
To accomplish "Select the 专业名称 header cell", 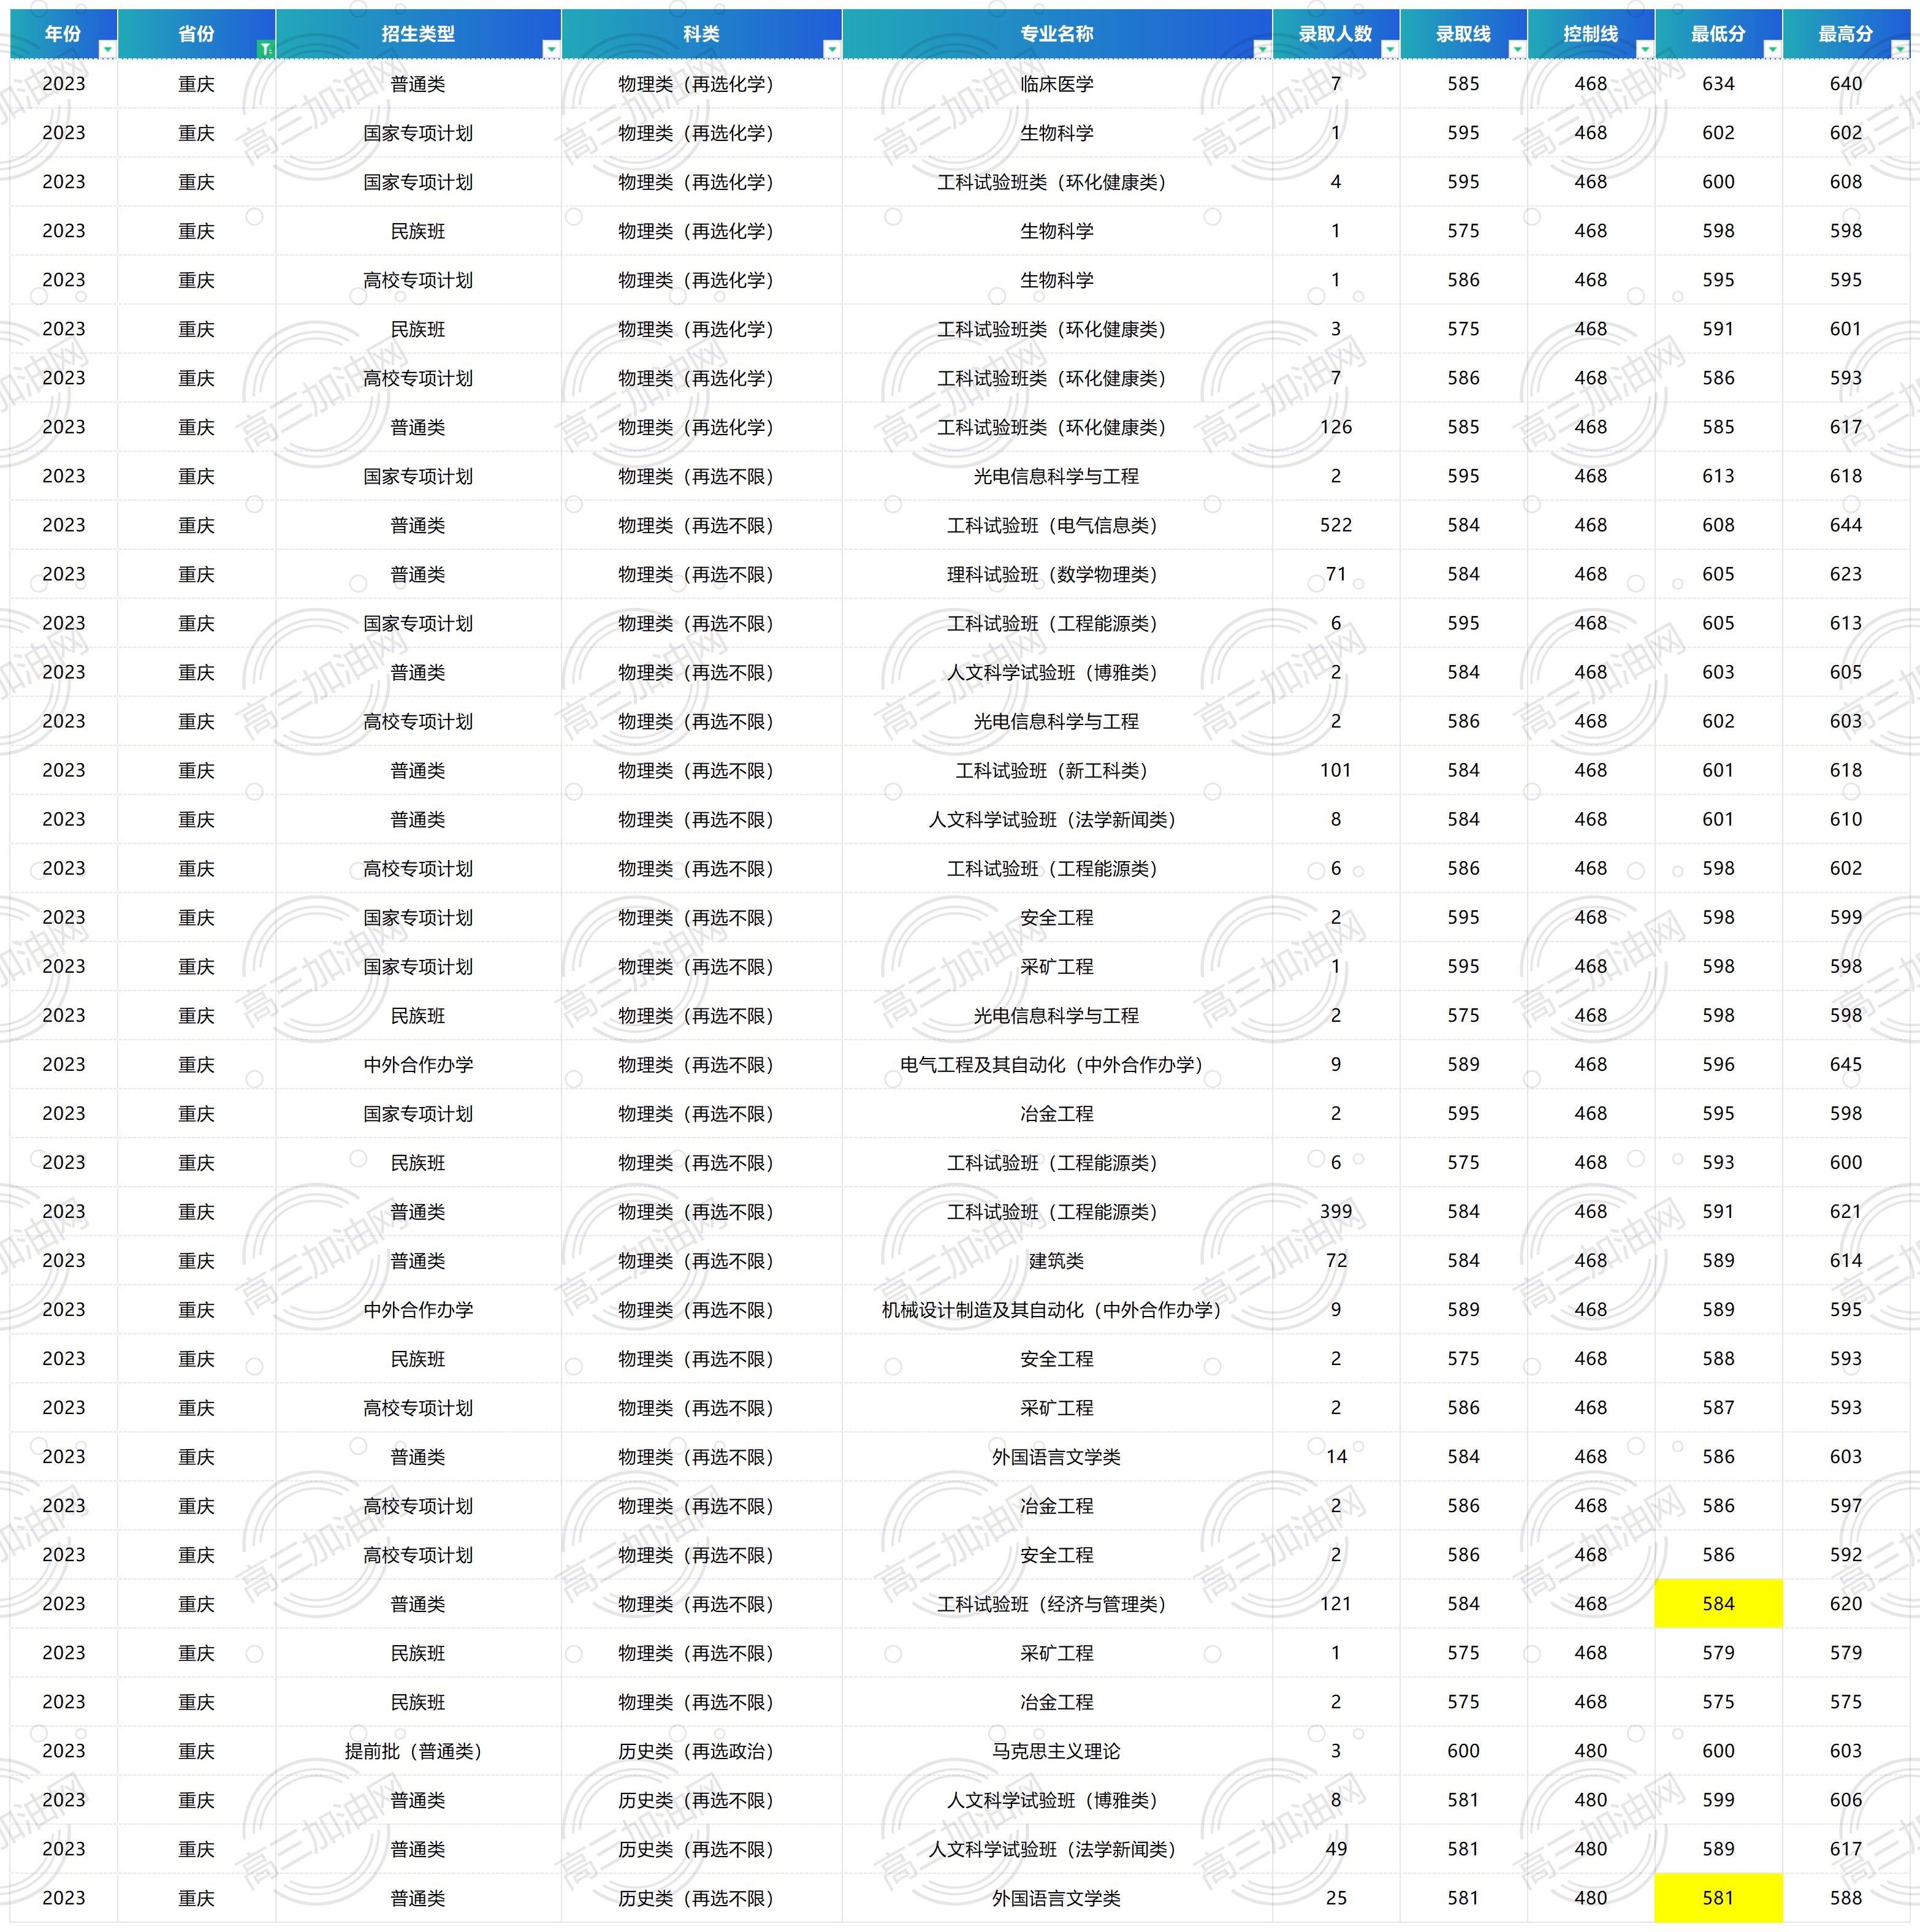I will click(1057, 34).
